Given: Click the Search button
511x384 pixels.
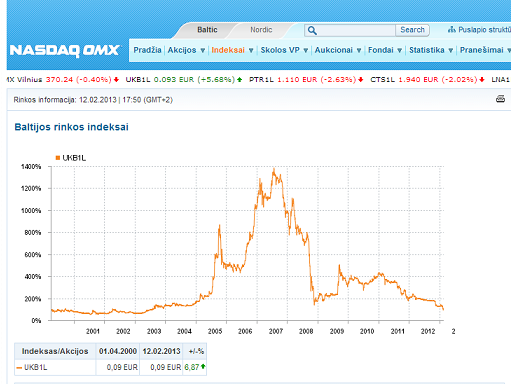Looking at the screenshot, I should pyautogui.click(x=412, y=30).
